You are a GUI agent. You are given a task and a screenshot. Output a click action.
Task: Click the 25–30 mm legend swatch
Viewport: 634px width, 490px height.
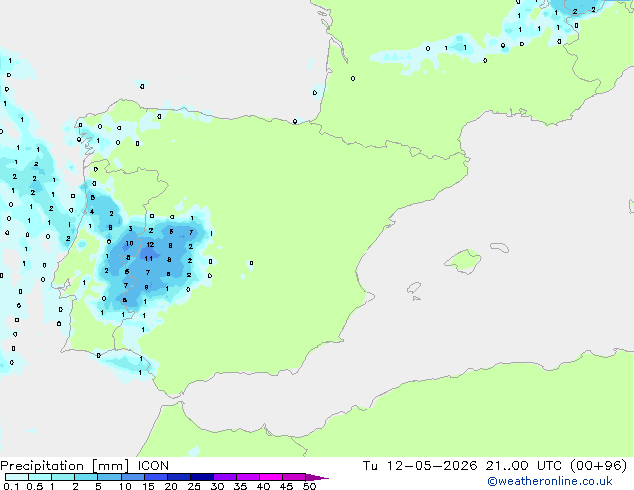click(x=202, y=477)
